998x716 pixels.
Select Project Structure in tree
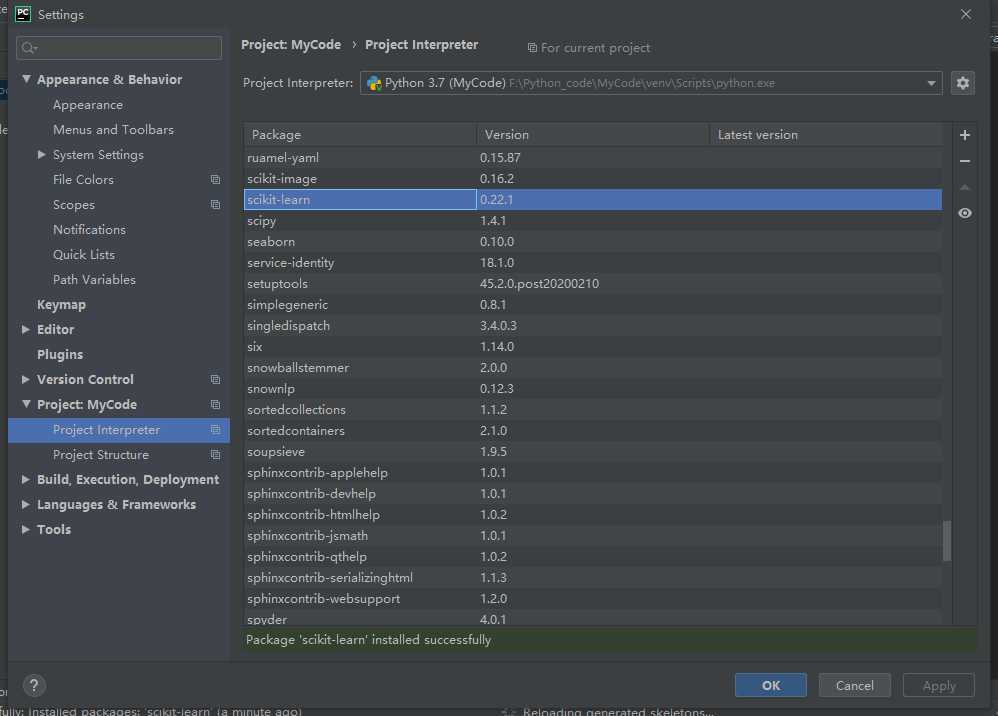click(x=101, y=454)
